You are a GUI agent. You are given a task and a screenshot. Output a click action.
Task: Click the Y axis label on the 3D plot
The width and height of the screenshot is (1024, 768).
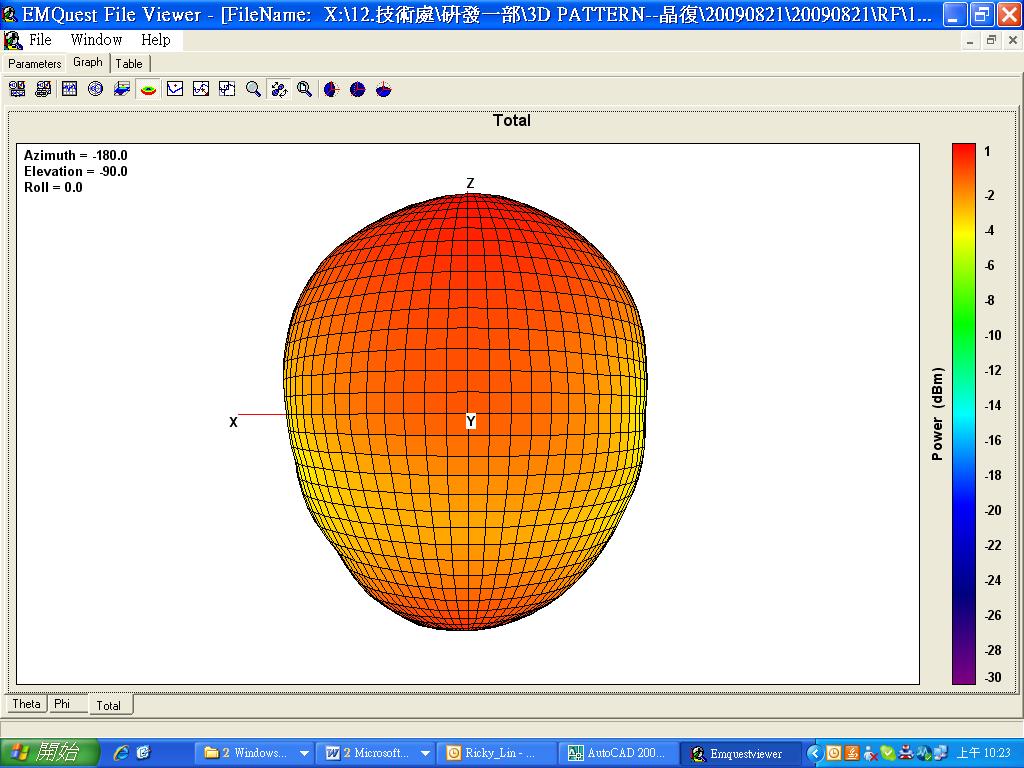click(x=470, y=422)
